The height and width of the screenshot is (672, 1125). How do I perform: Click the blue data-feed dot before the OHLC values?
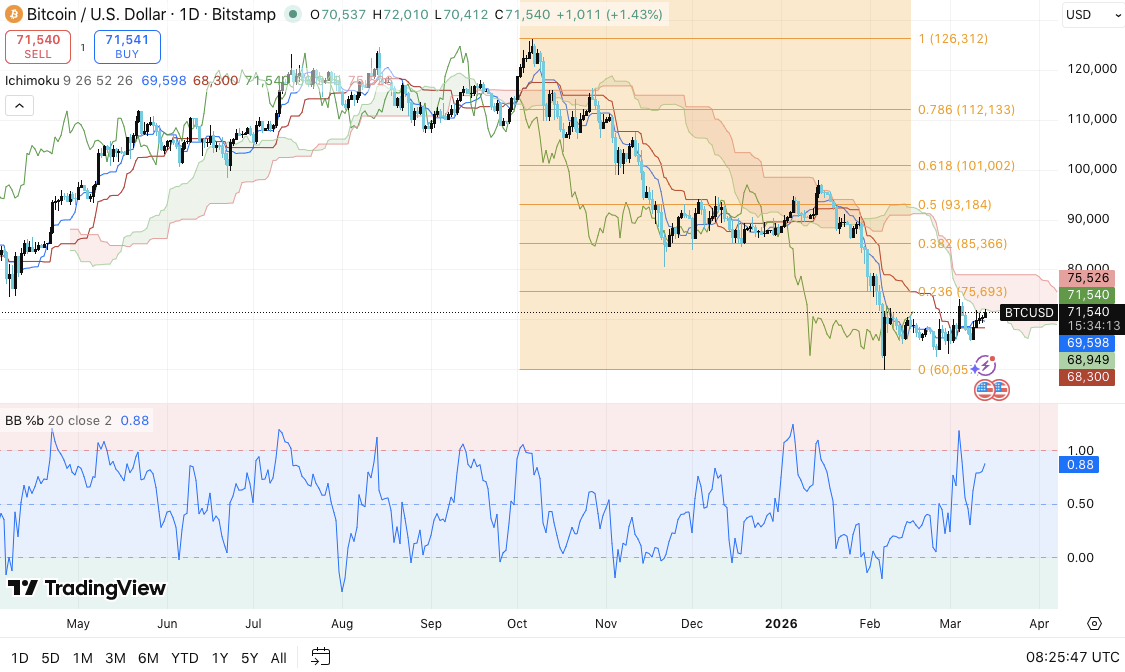pos(295,15)
